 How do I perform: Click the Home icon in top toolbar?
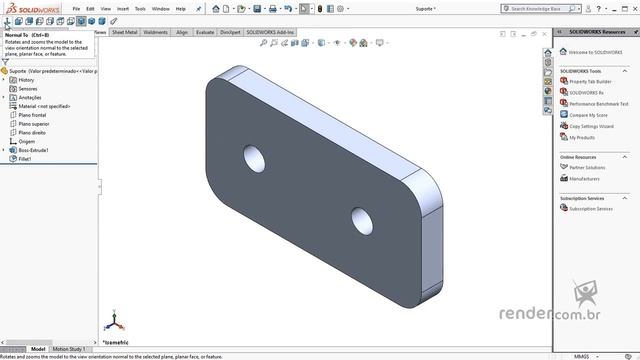coord(216,9)
